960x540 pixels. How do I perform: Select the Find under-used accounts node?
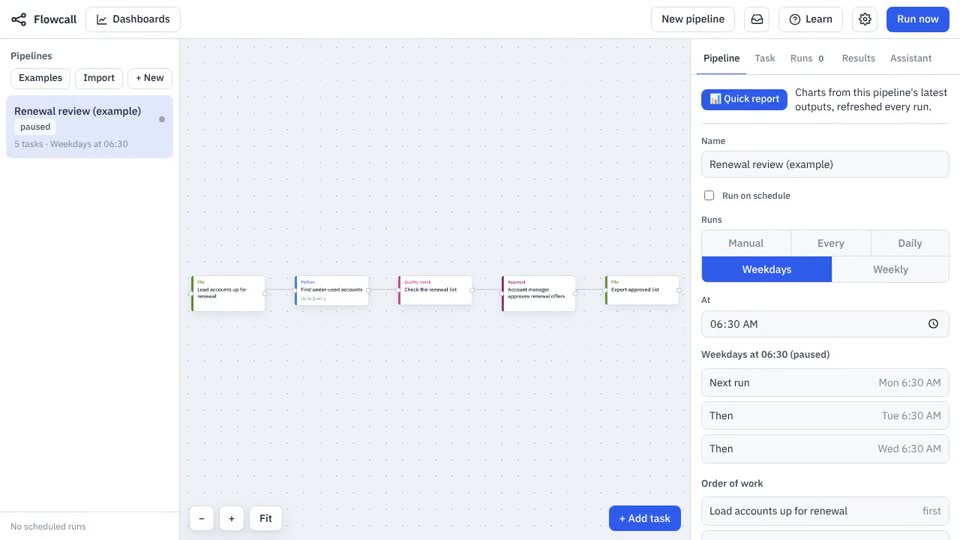(x=331, y=291)
